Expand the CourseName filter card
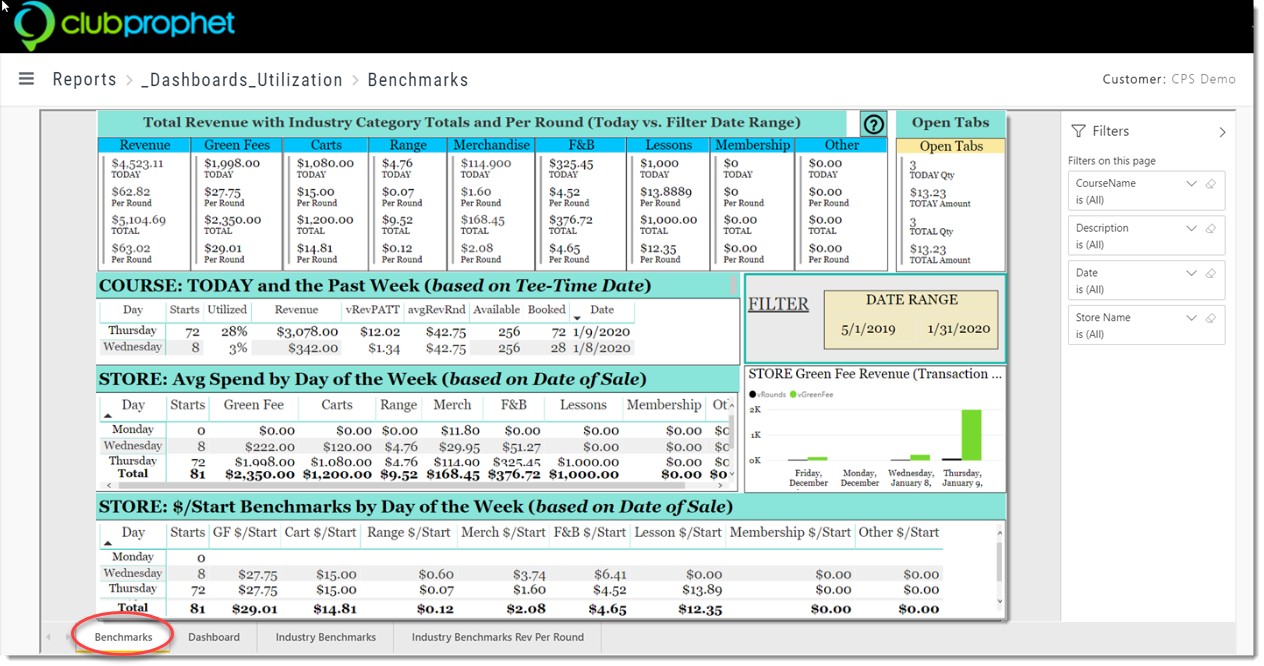 [x=1191, y=184]
